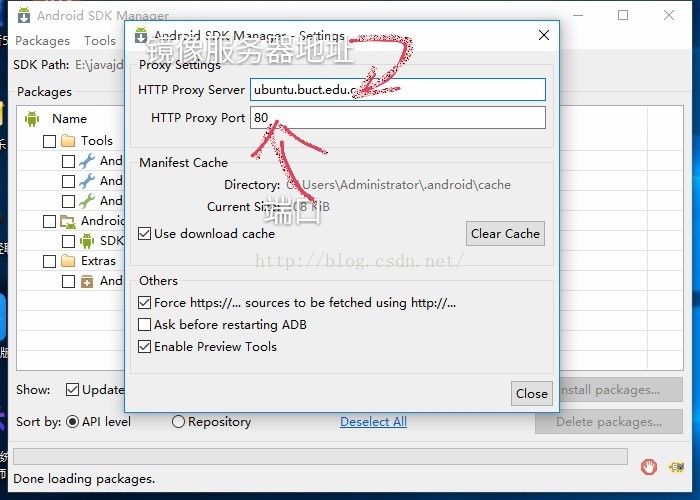Click Install packages button in main window

click(621, 390)
